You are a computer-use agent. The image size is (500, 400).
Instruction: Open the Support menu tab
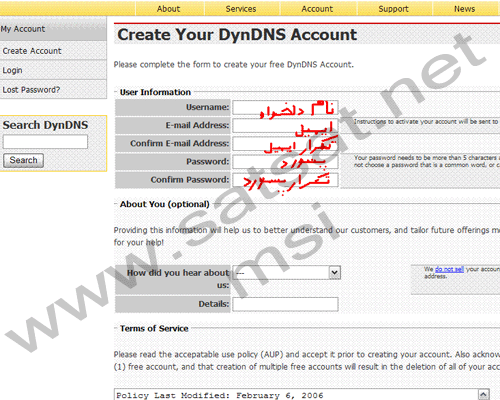point(394,9)
